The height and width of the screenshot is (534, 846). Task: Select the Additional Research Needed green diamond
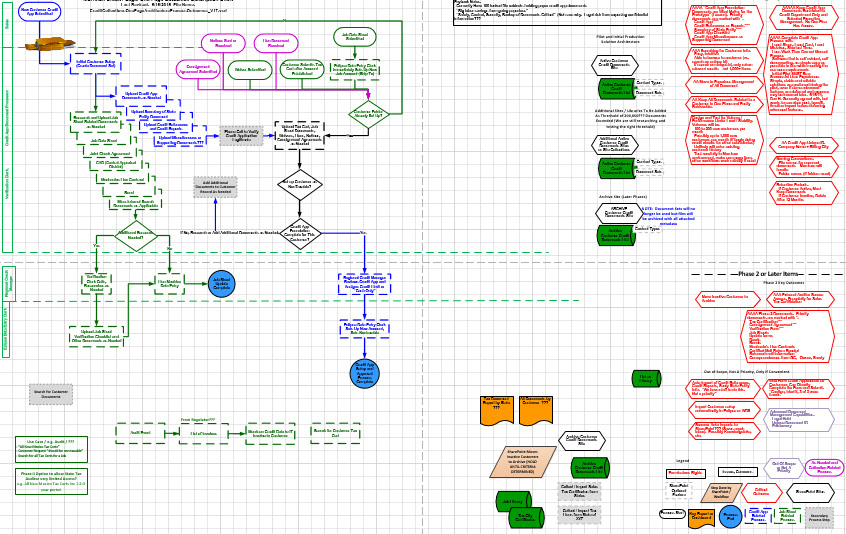(136, 236)
